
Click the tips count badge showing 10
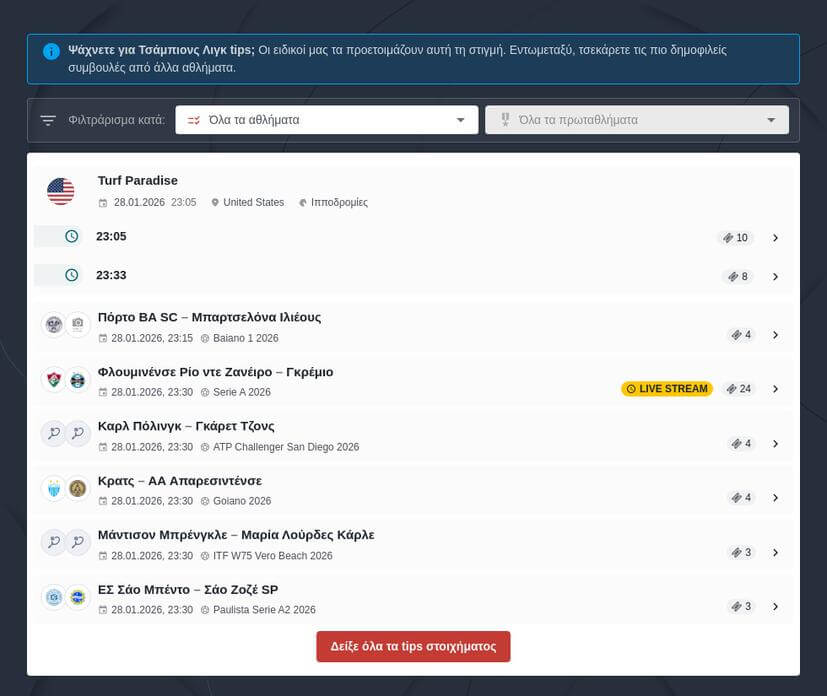[735, 238]
